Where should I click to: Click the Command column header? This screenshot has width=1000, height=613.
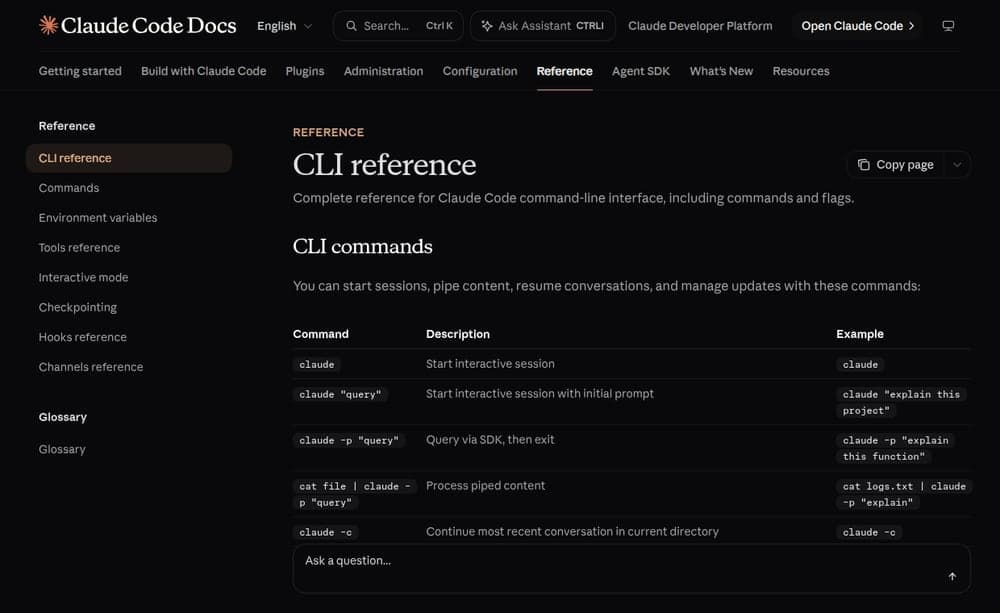pyautogui.click(x=321, y=334)
